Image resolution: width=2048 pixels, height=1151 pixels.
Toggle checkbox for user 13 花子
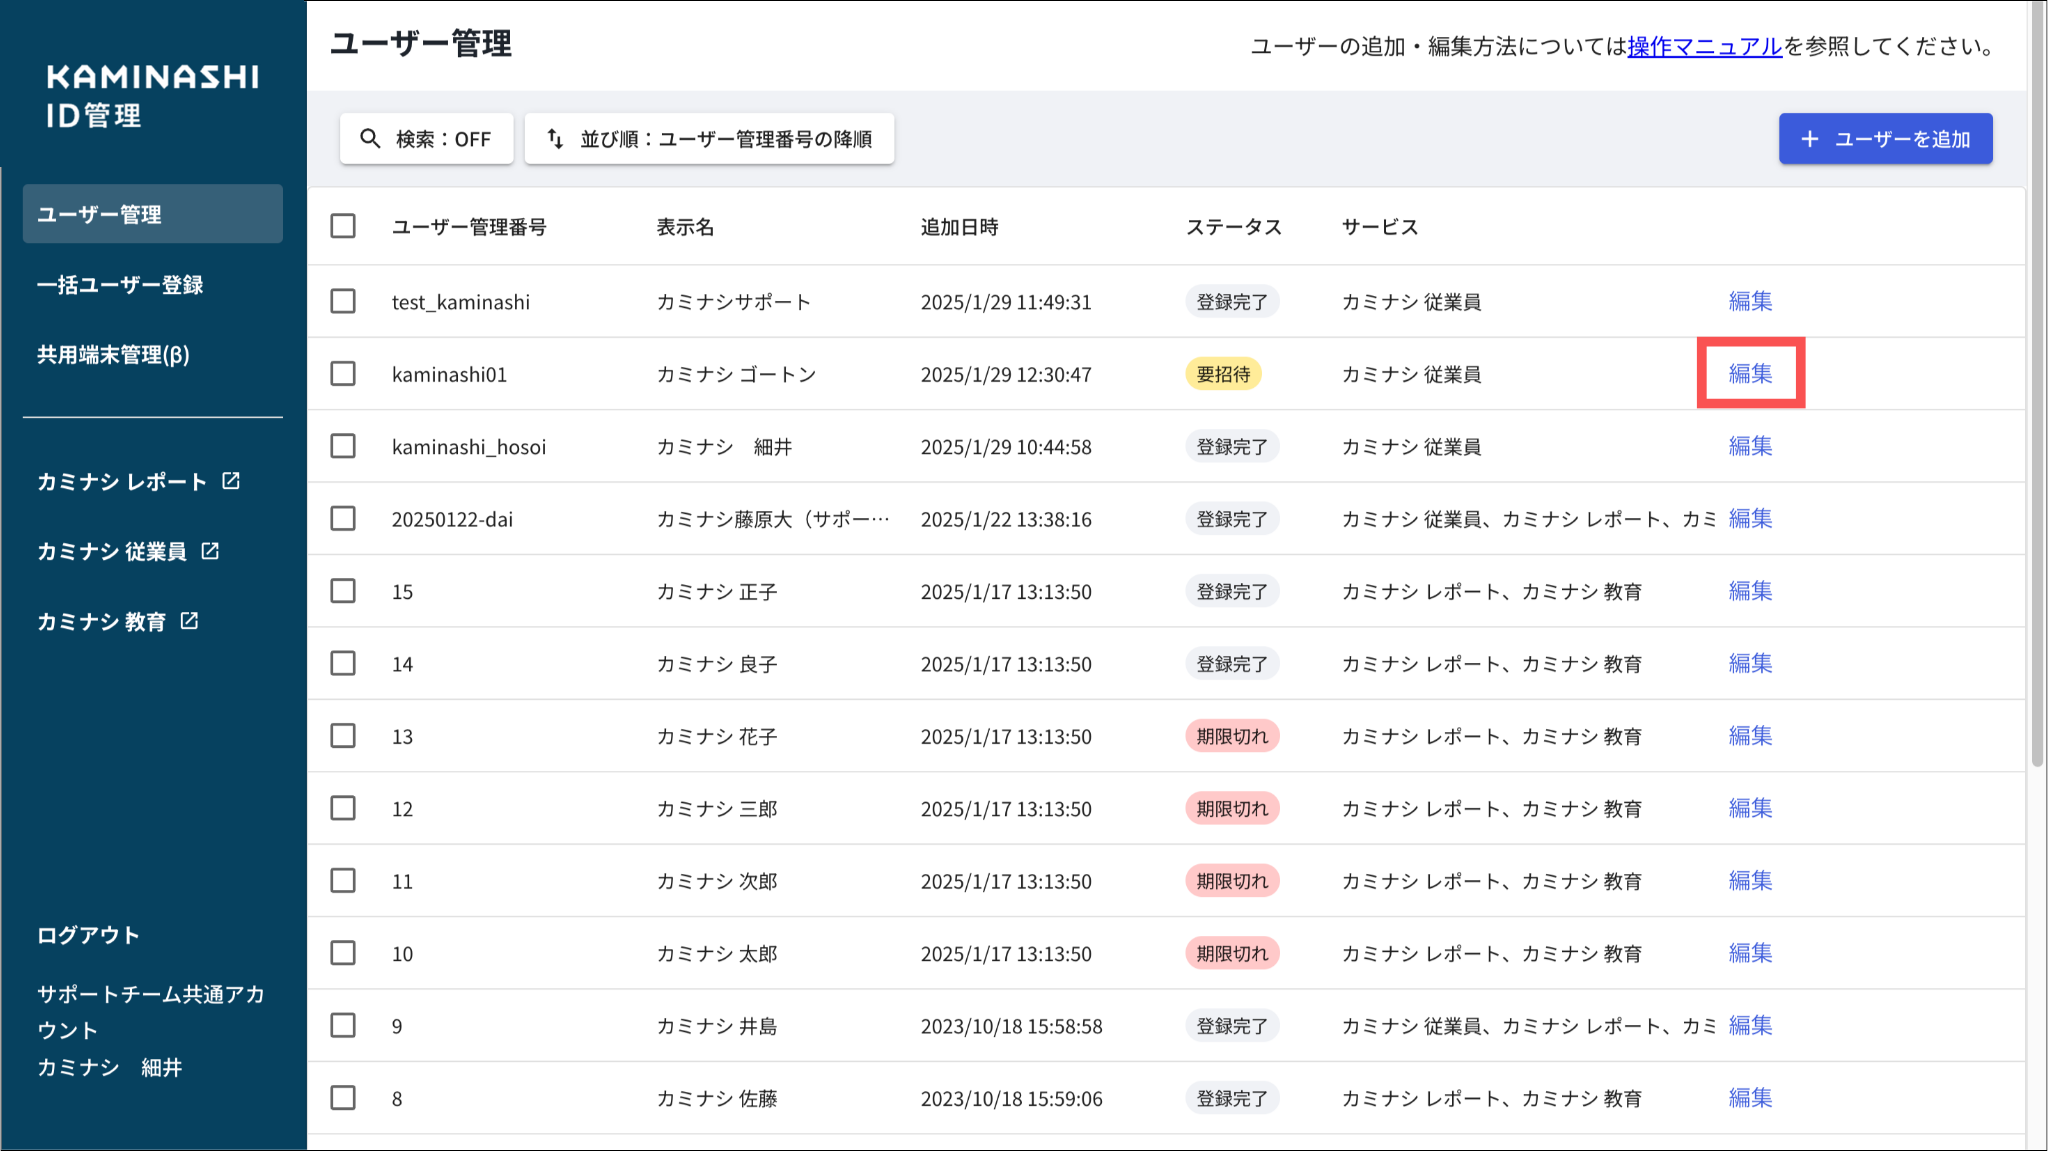pyautogui.click(x=343, y=736)
